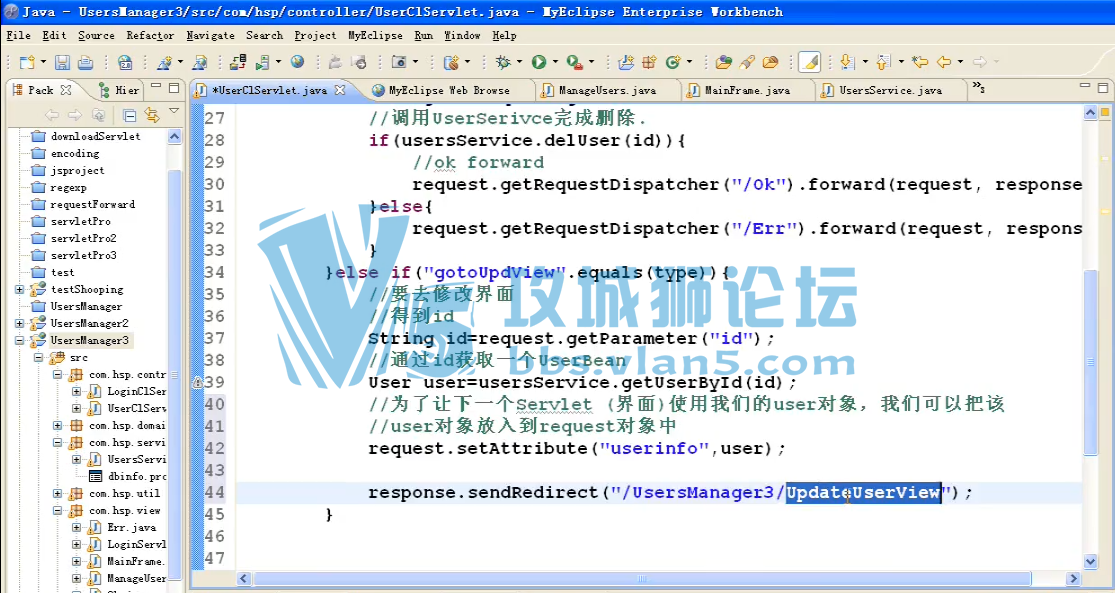Image resolution: width=1115 pixels, height=593 pixels.
Task: Click the Next Annotation down-arrow icon
Action: 846,63
